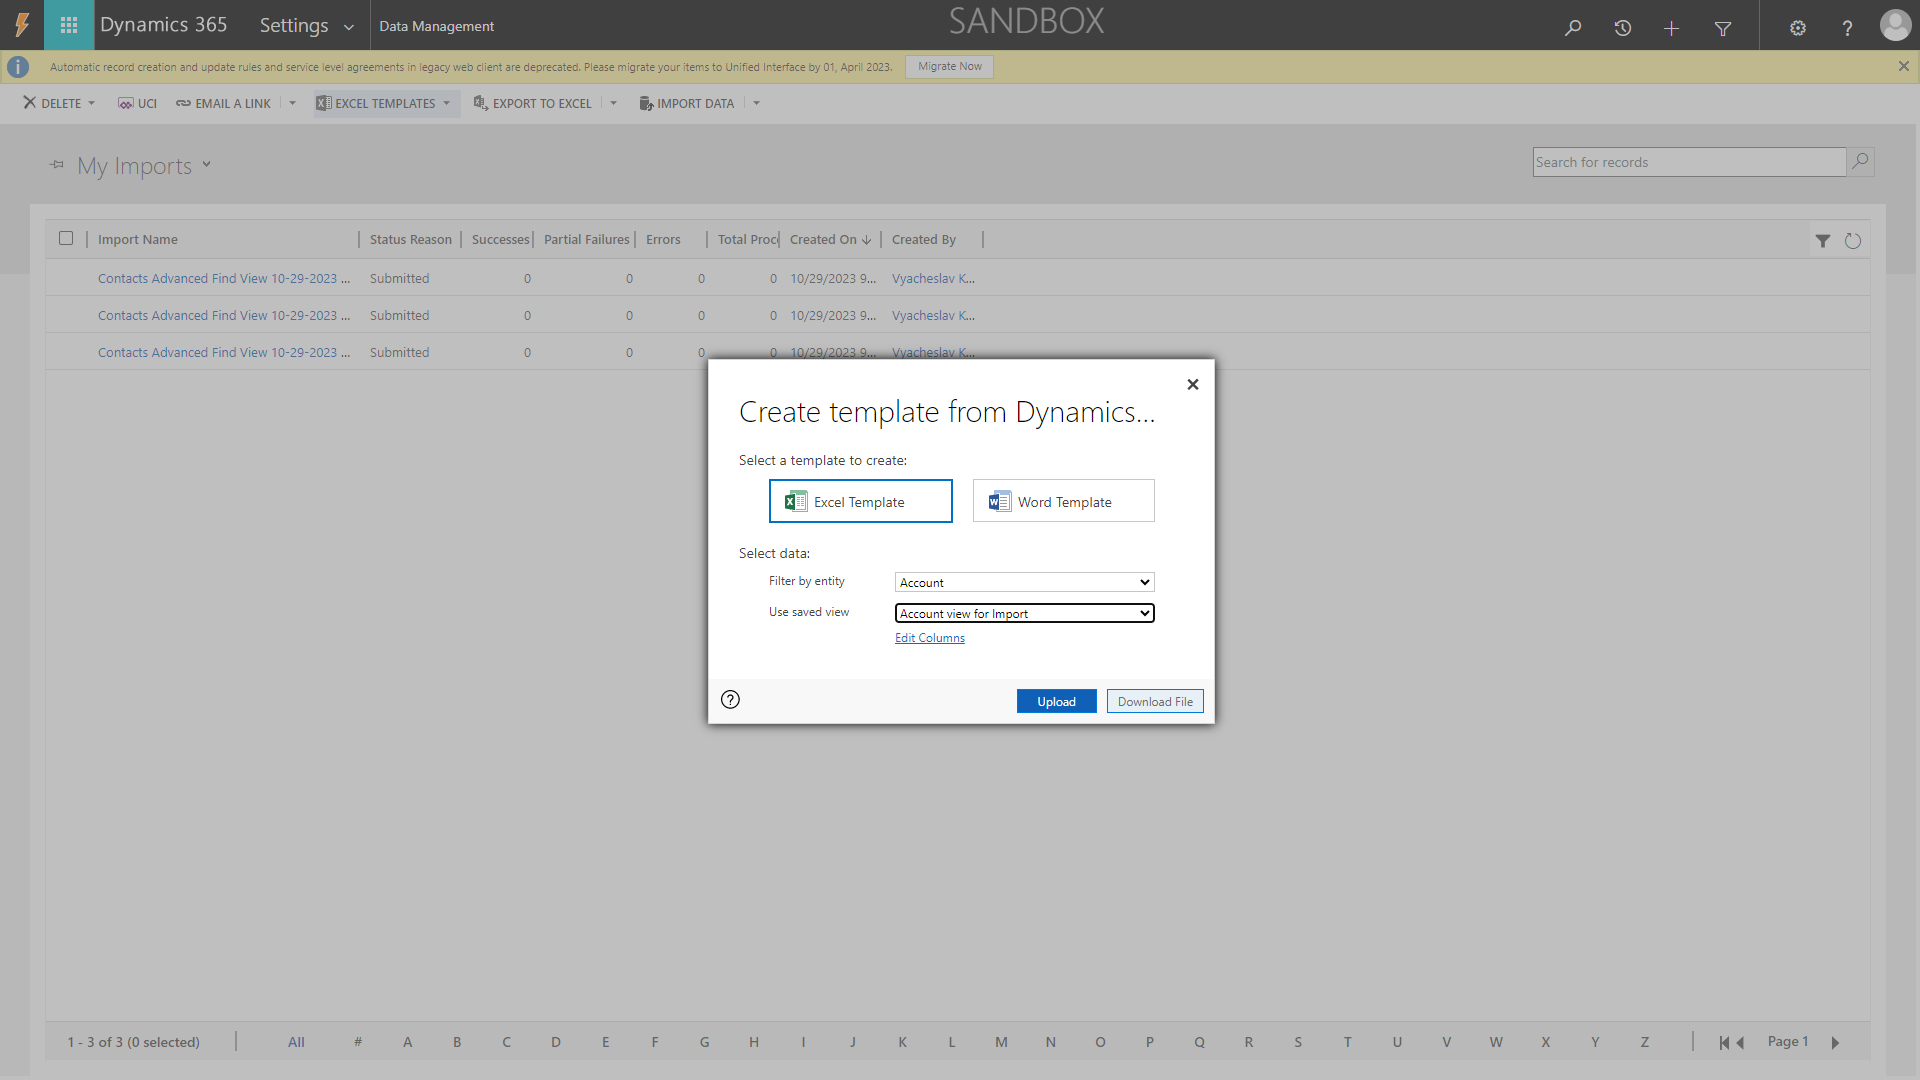Open recent items history icon
Viewport: 1920px width, 1080px height.
(1623, 27)
